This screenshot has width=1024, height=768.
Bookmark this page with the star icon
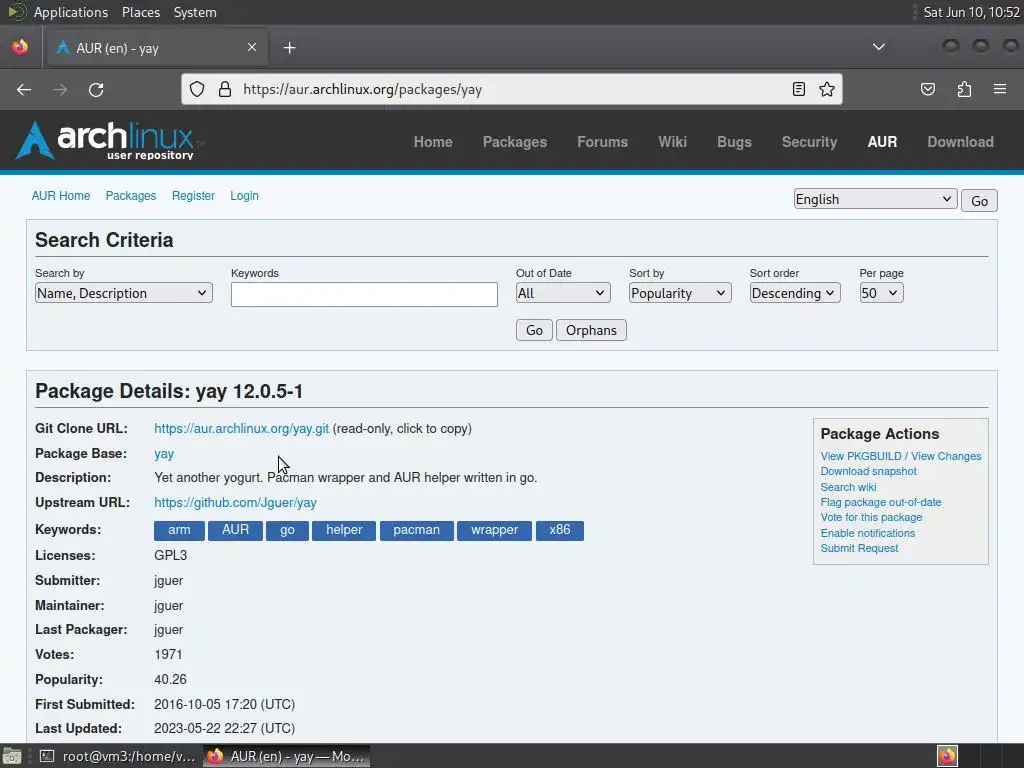click(x=827, y=89)
